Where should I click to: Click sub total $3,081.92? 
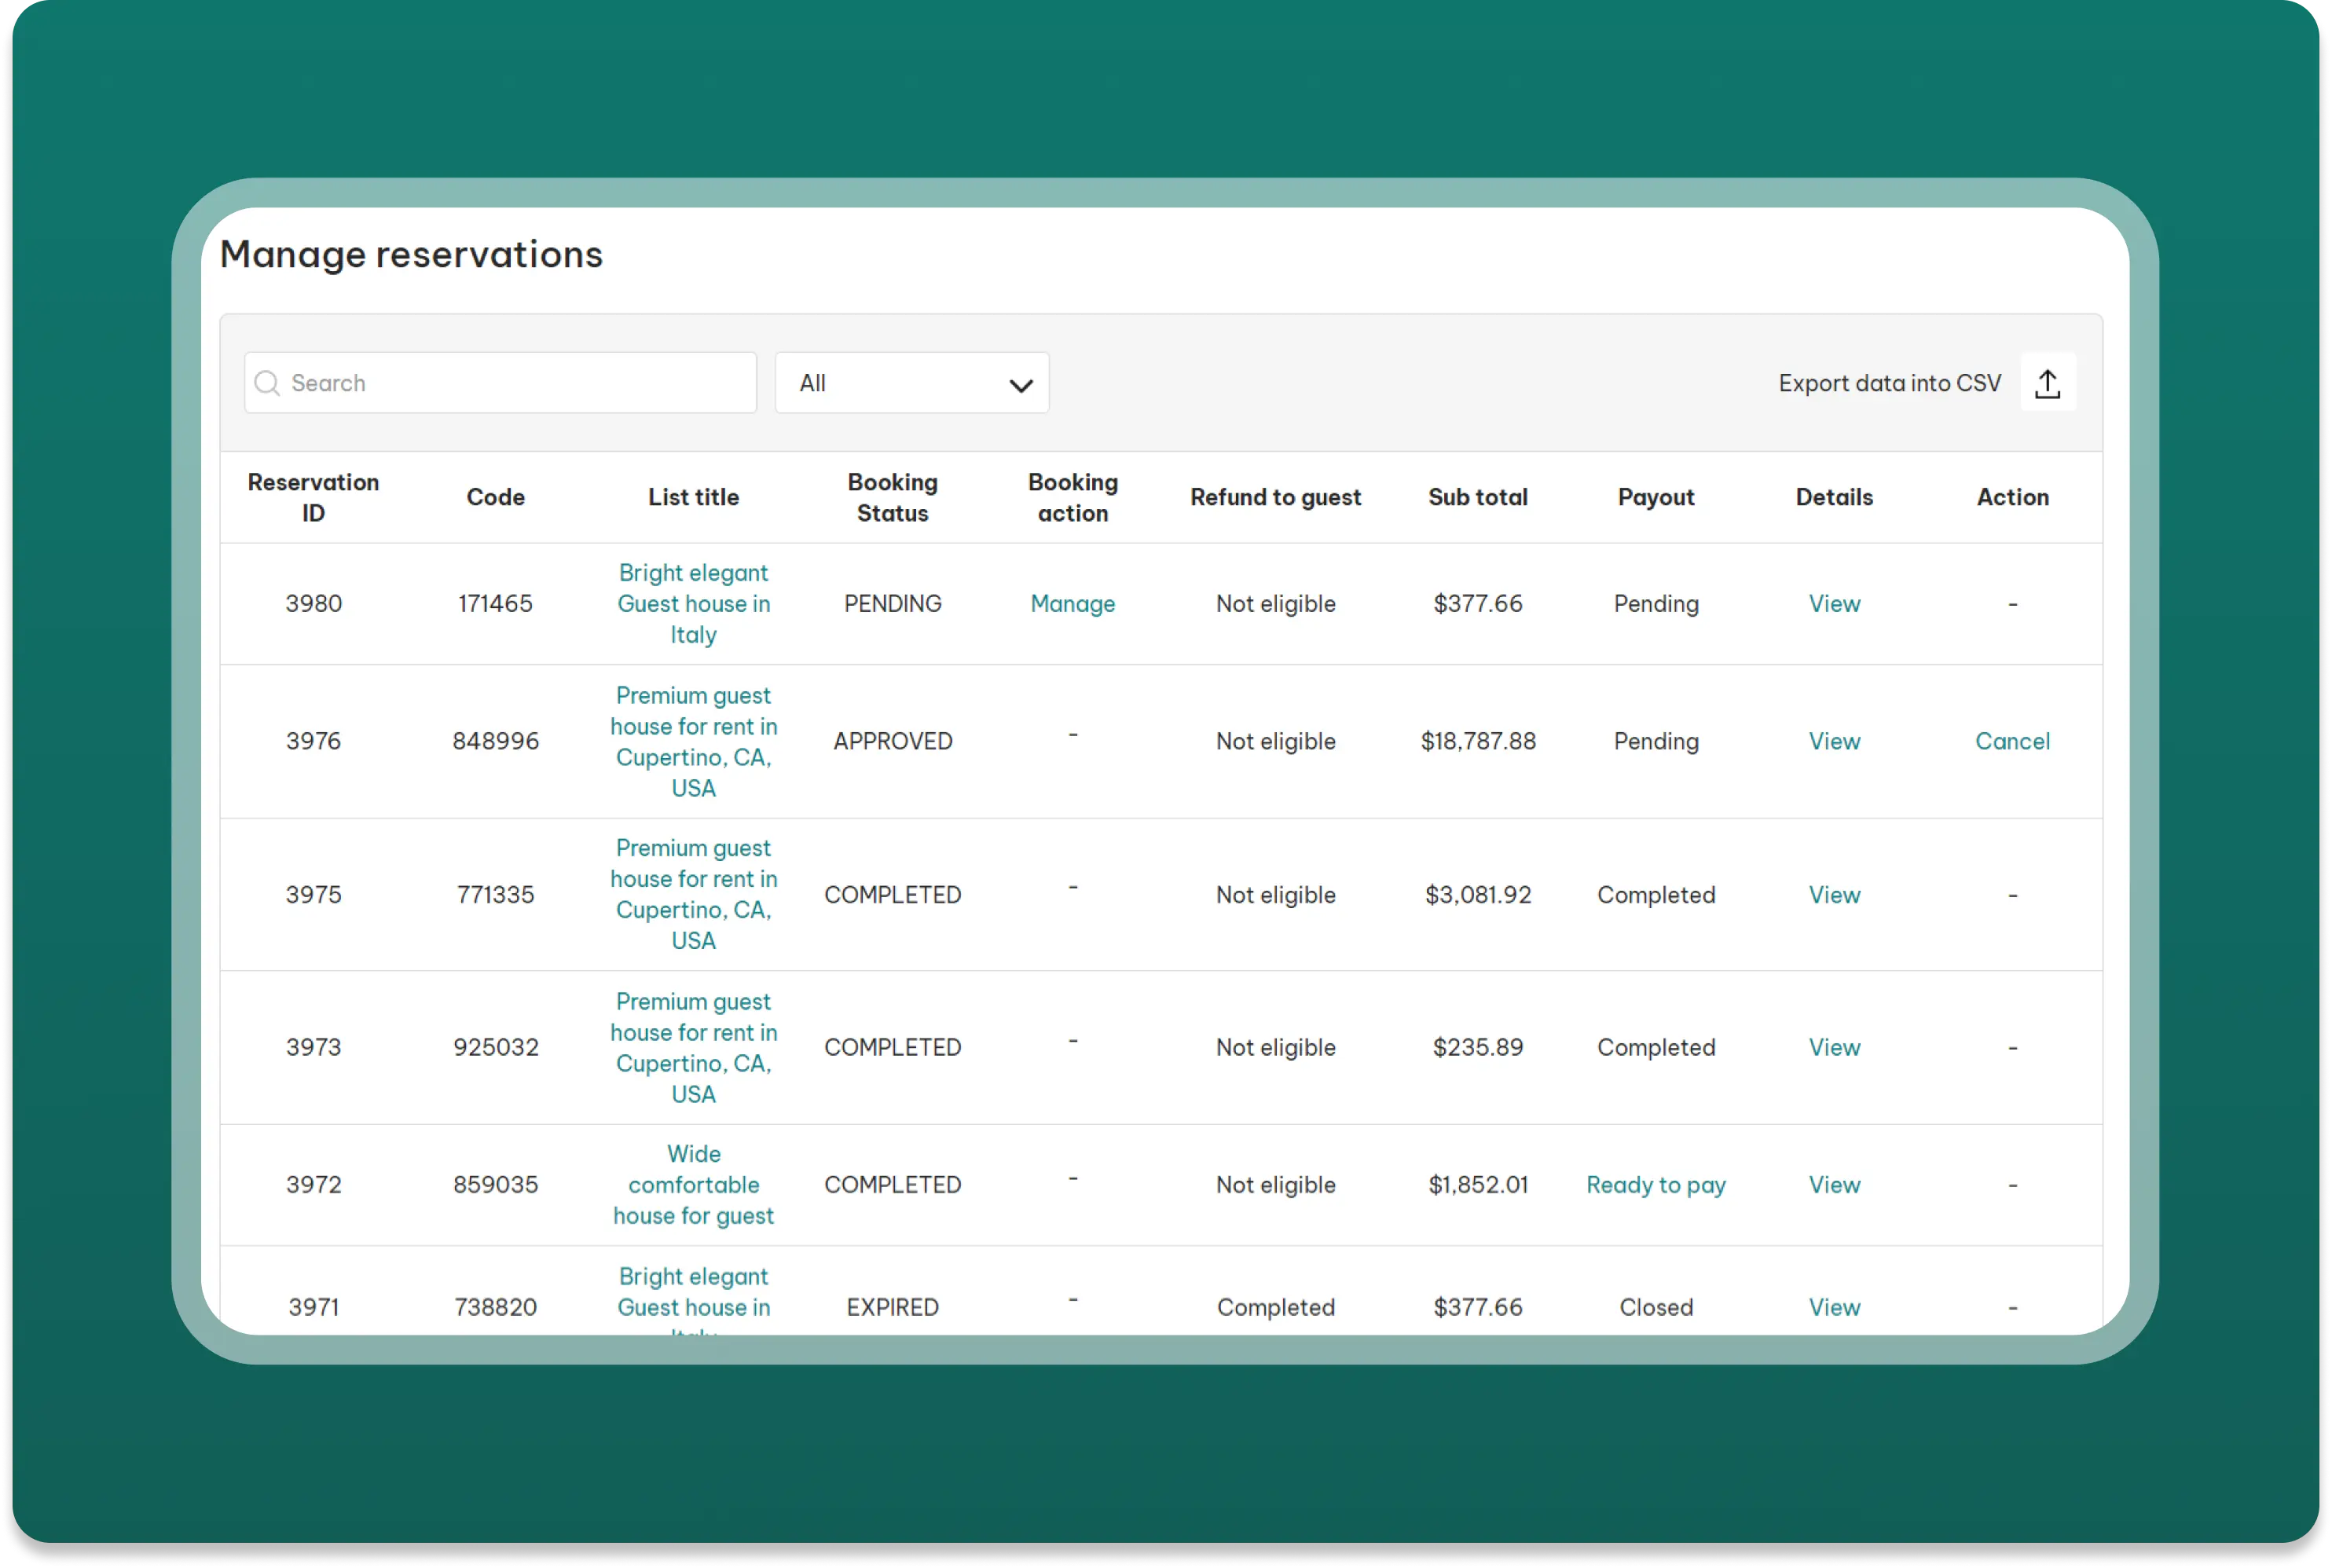1477,895
